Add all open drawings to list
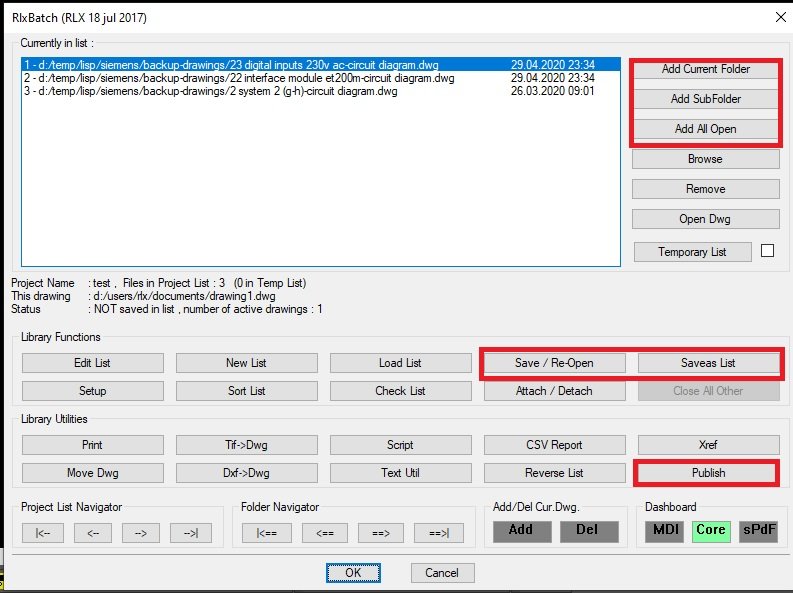 (x=706, y=129)
